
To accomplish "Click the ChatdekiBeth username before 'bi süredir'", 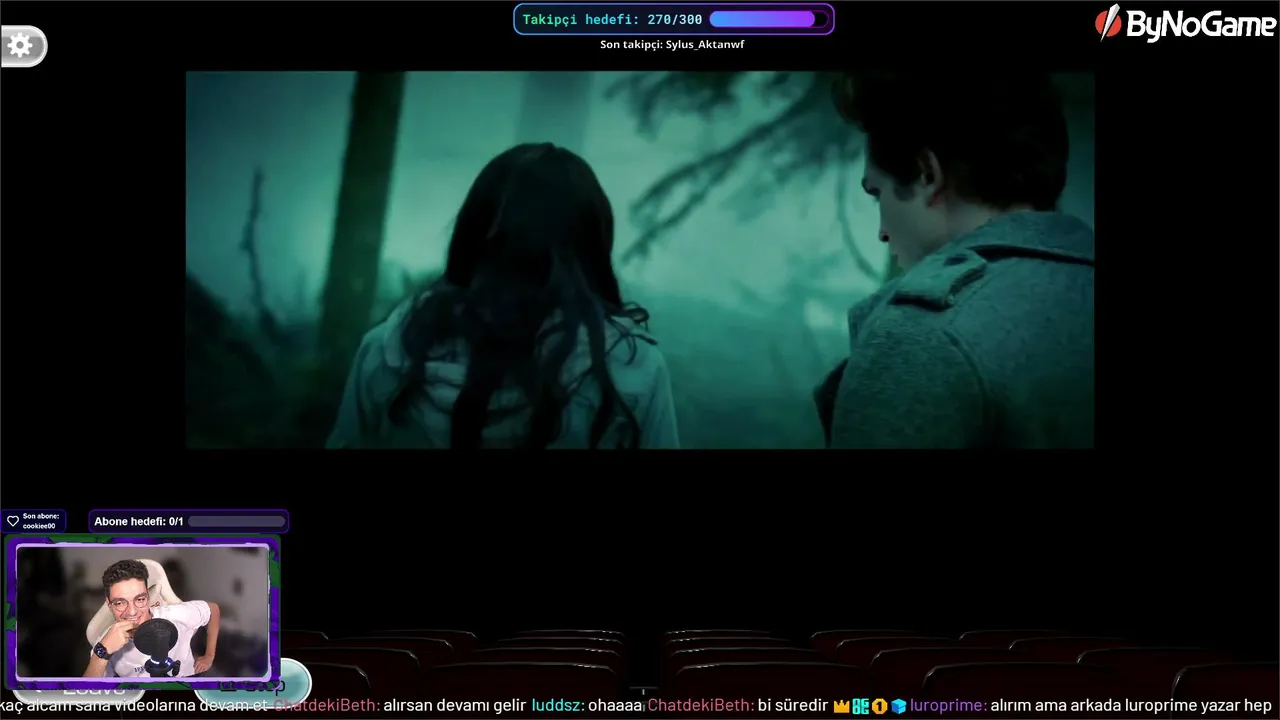I will pyautogui.click(x=701, y=706).
